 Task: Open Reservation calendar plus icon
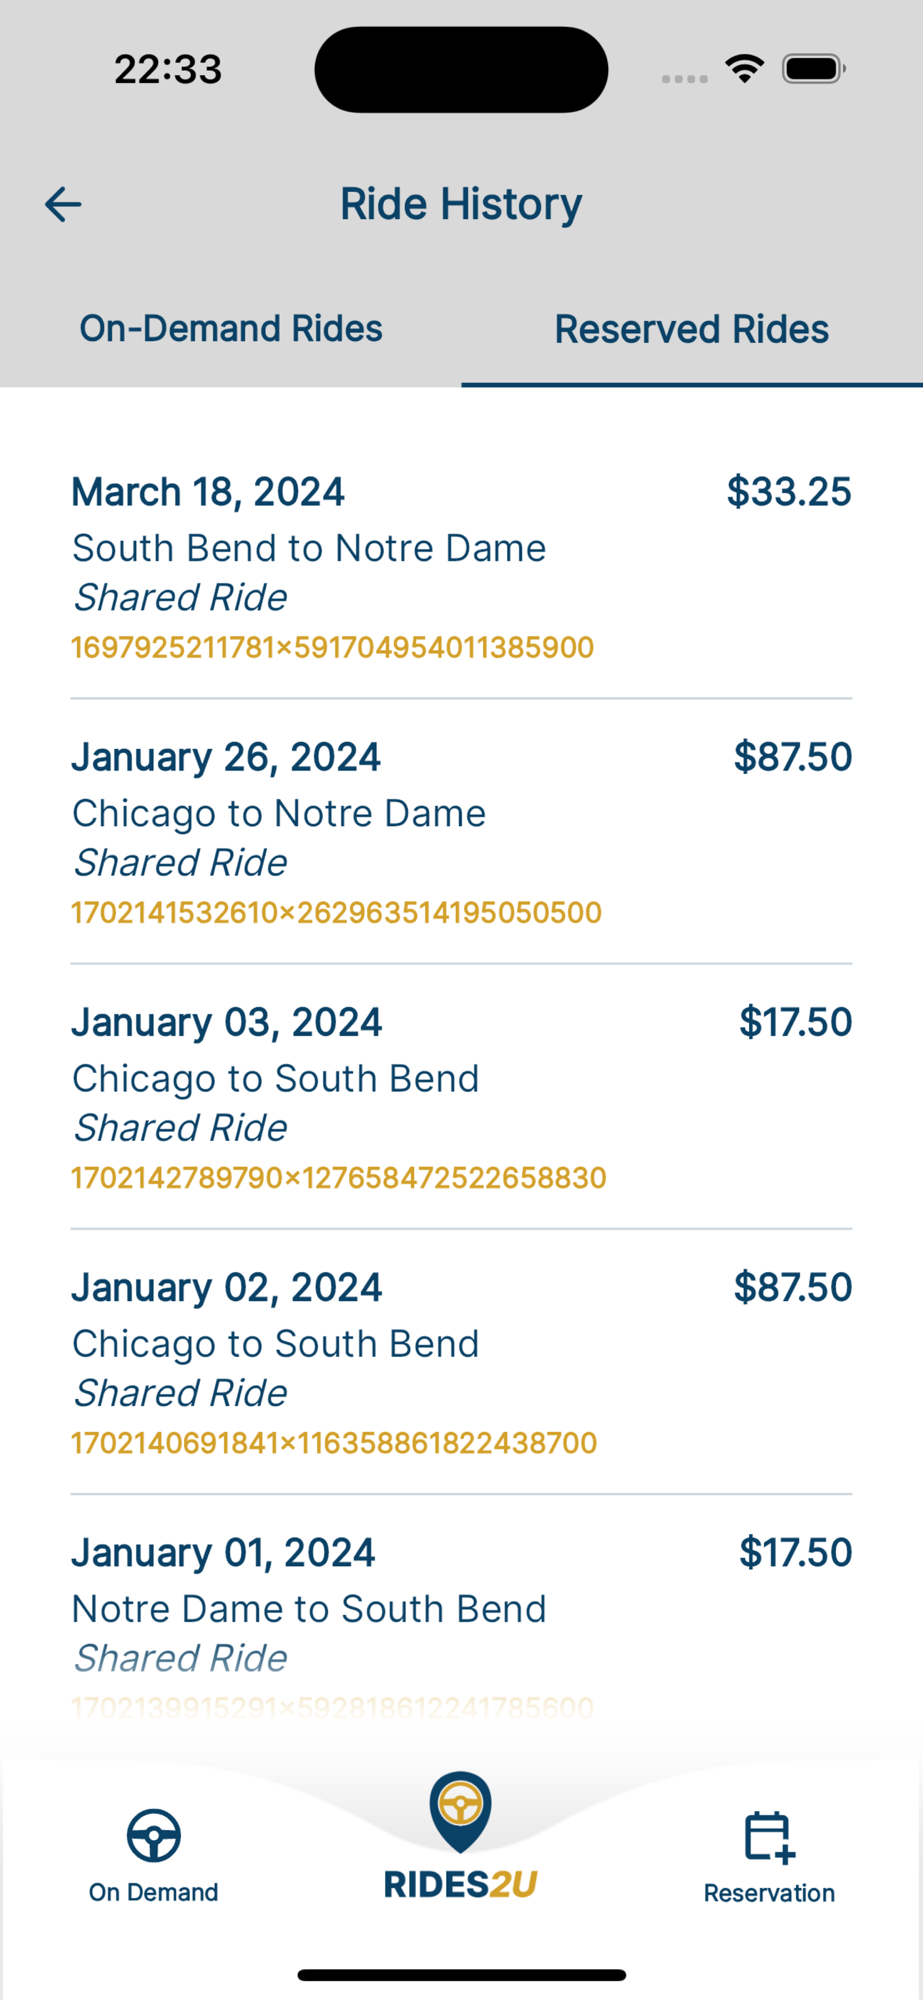(768, 1837)
